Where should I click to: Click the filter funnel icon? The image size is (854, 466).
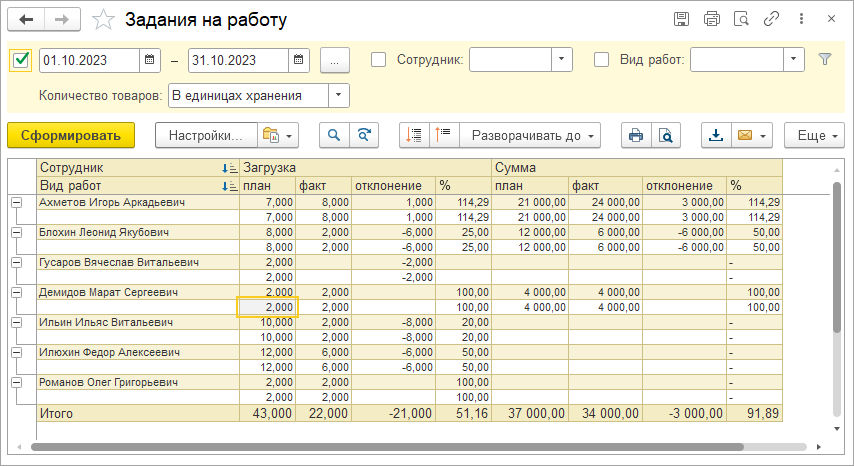(x=825, y=59)
